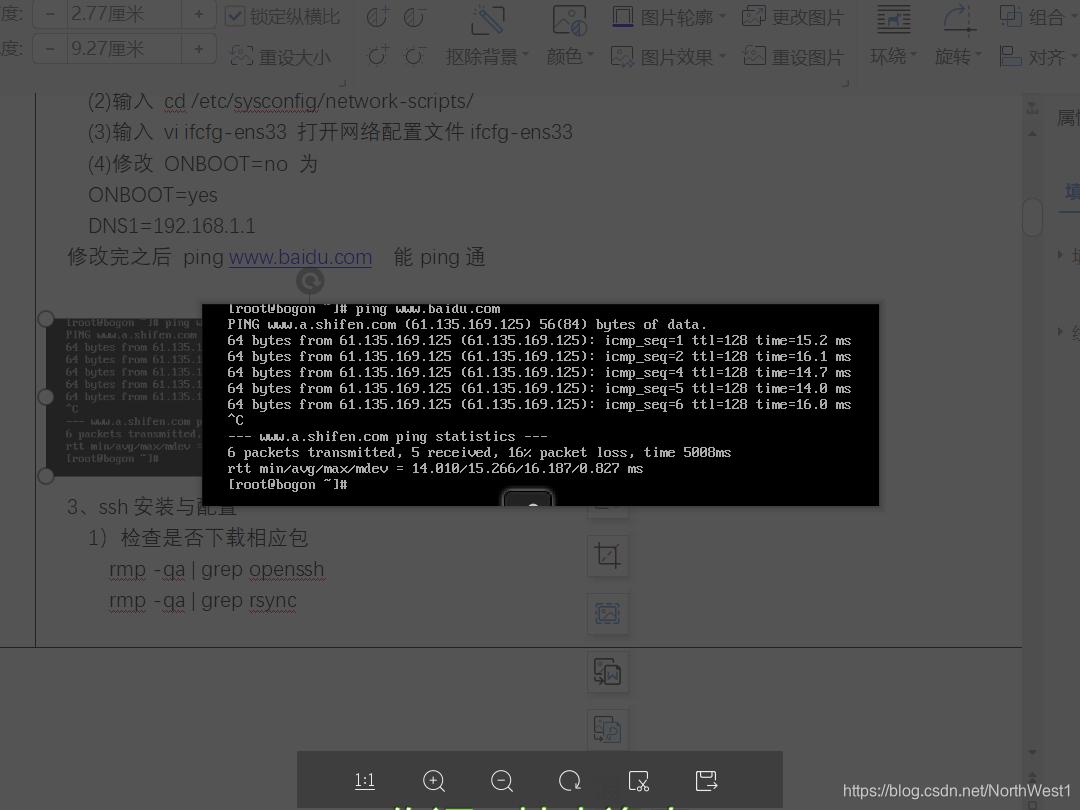Image resolution: width=1080 pixels, height=810 pixels.
Task: Click the heading '1）检查是否下载相应包'
Action: 198,538
